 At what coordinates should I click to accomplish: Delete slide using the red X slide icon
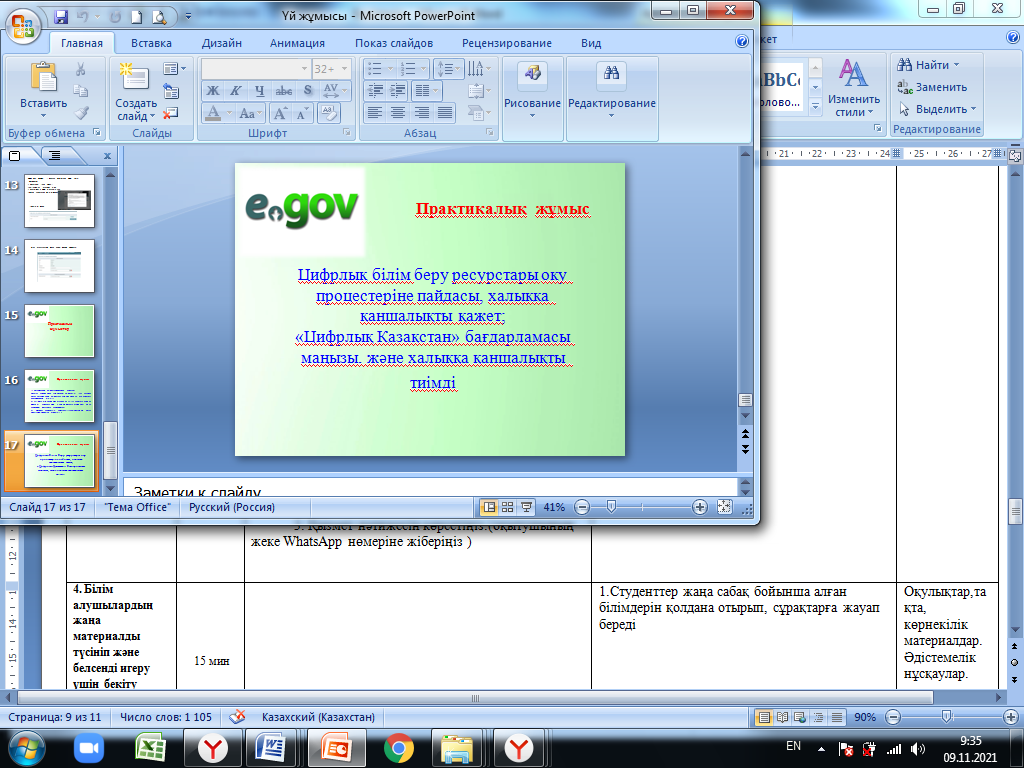[x=171, y=113]
